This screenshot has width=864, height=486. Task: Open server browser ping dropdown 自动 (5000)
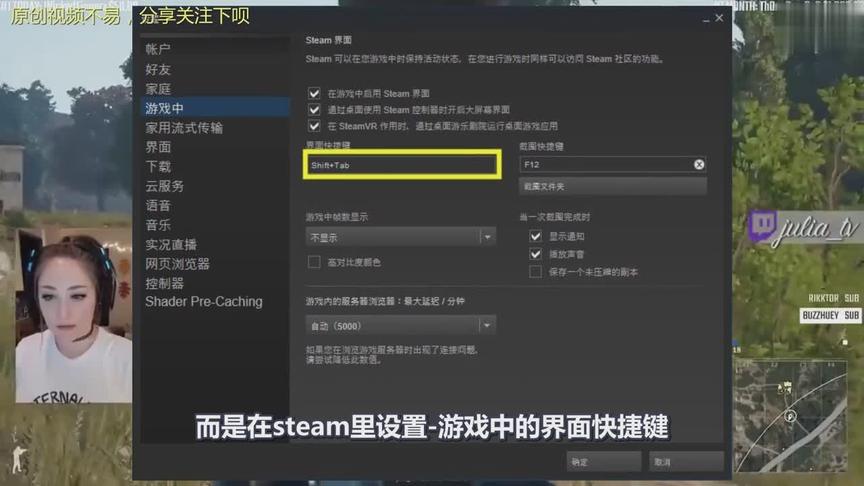(x=401, y=326)
